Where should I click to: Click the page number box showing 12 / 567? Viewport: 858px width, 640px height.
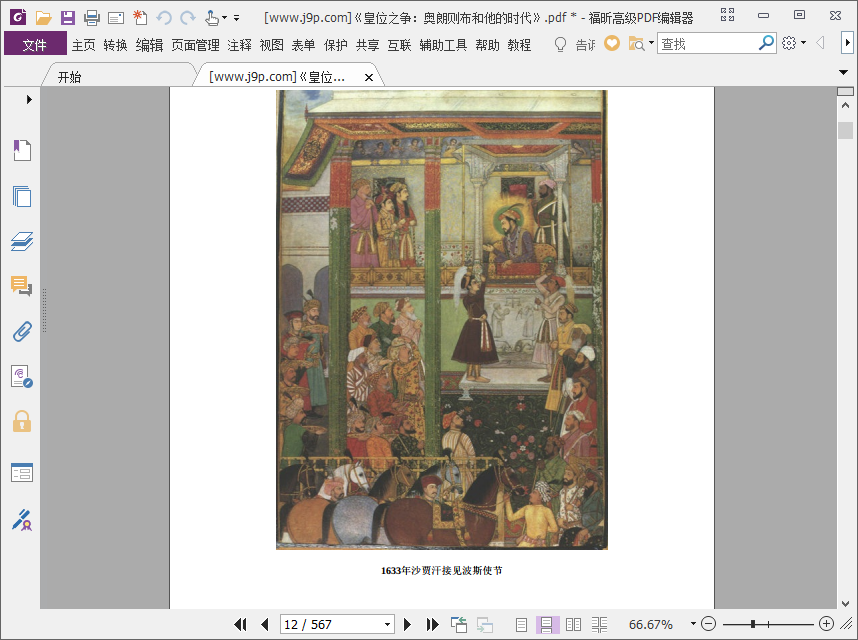(x=330, y=624)
